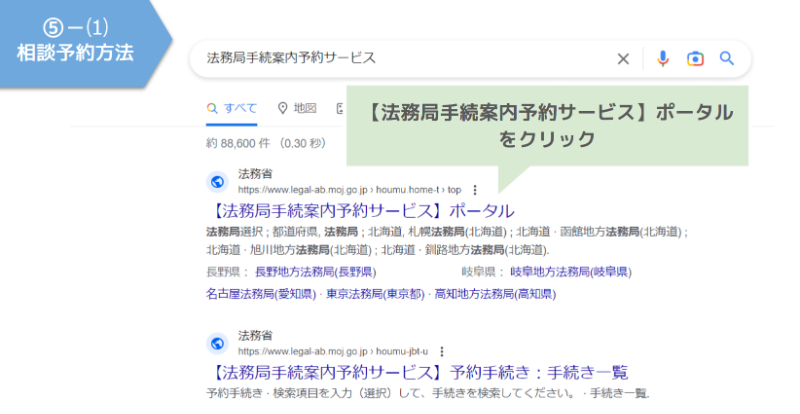The width and height of the screenshot is (800, 414).
Task: Click the 長野県: label
Action: pos(228,272)
